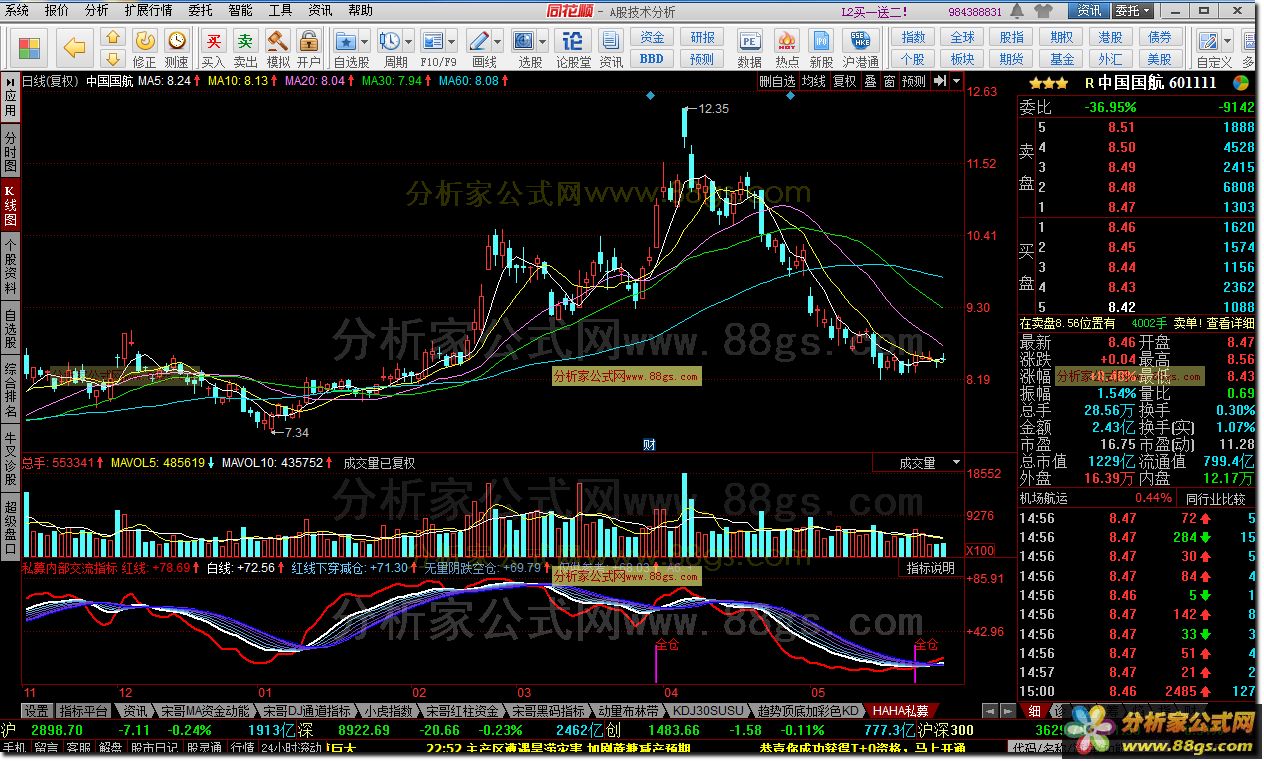This screenshot has height=761, width=1264.
Task: Open the 数据 PE data icon
Action: click(x=749, y=41)
